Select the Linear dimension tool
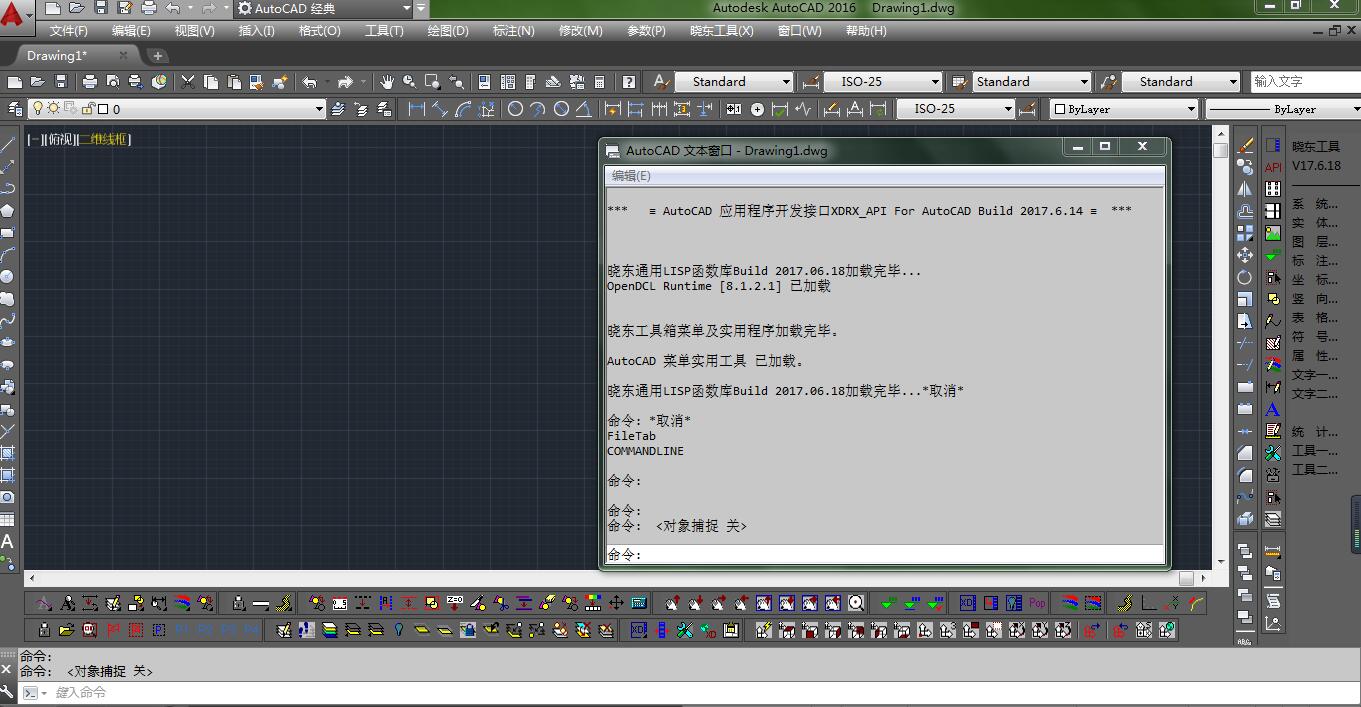The height and width of the screenshot is (707, 1361). point(416,109)
